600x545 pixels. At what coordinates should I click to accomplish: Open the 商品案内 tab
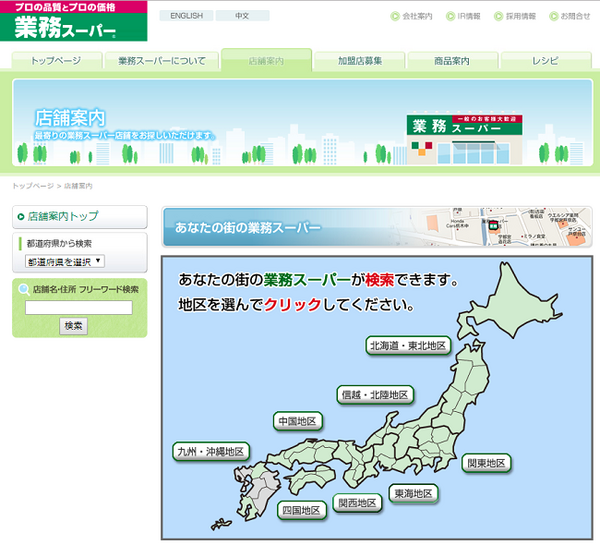coord(452,60)
